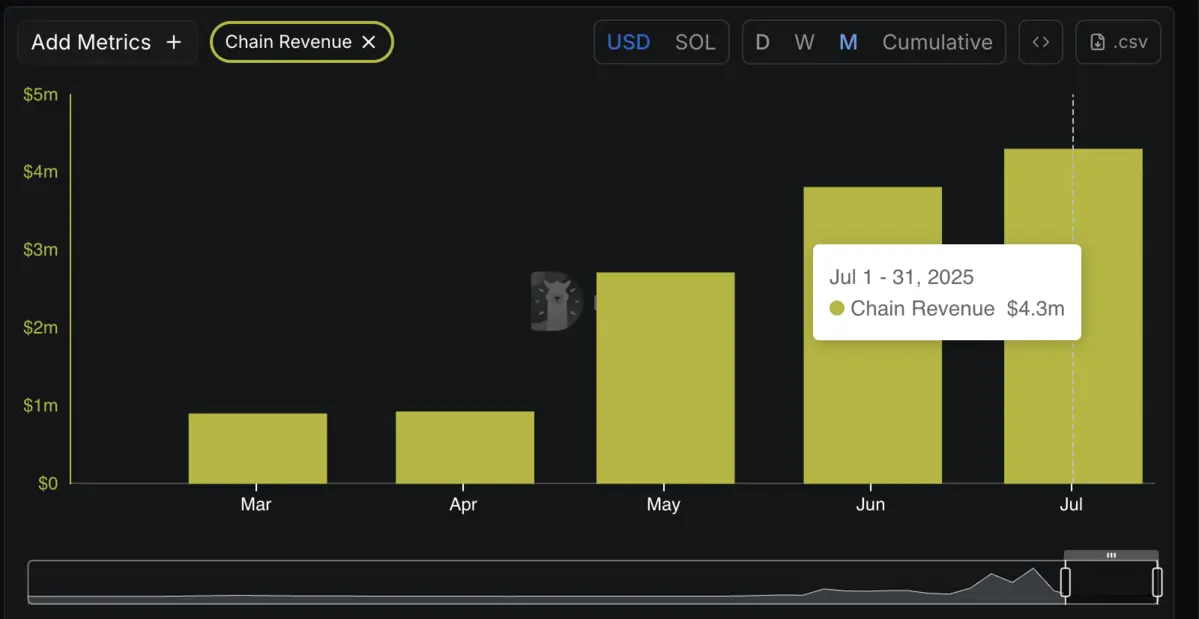The image size is (1199, 619).
Task: Click the Chain Revenue metric chip
Action: coord(288,42)
